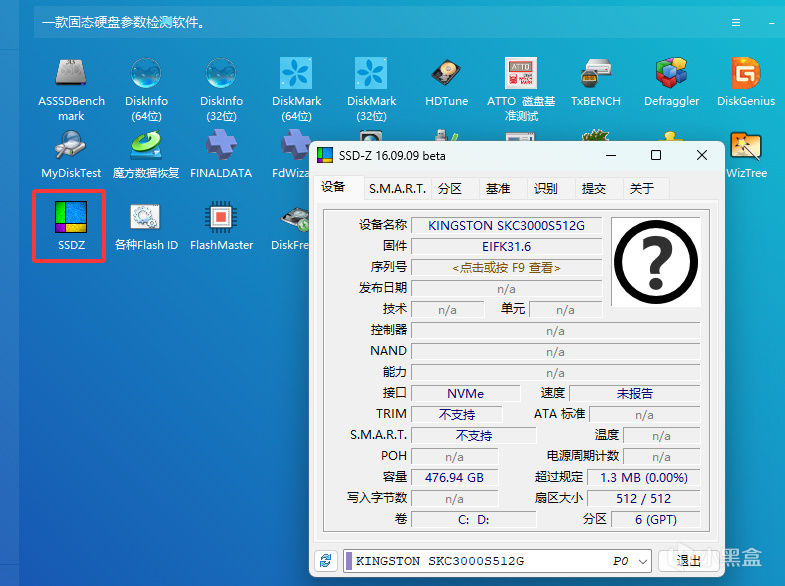Click the SSD-Z refresh icon button
785x586 pixels.
click(326, 560)
